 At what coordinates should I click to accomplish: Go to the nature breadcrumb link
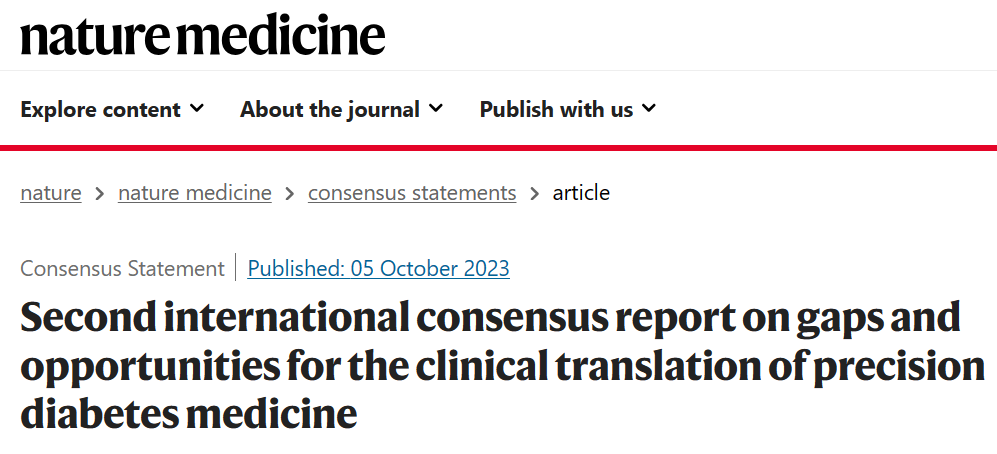point(51,193)
